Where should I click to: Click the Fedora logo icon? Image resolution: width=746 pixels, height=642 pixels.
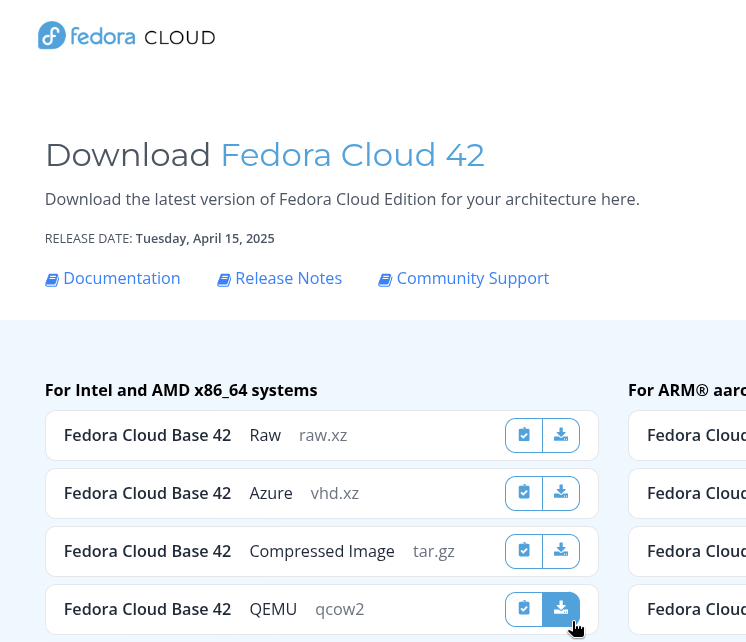point(51,35)
